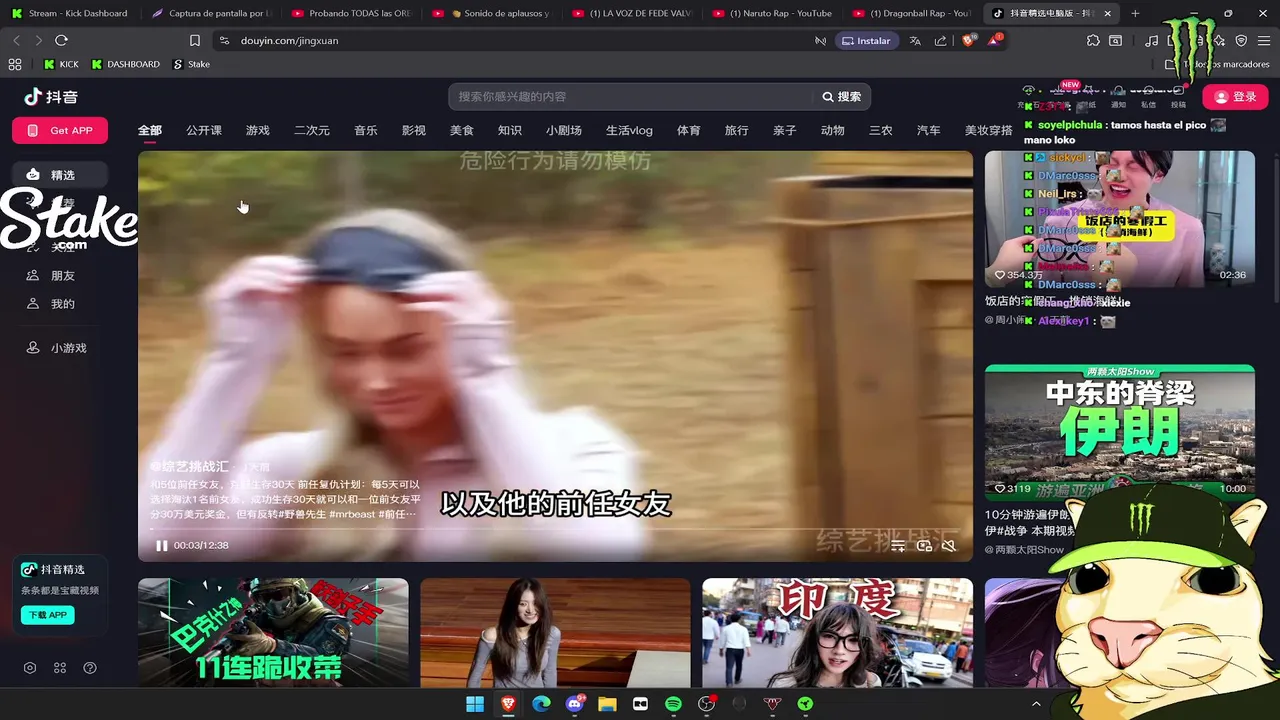Click the 下载 APP download button
Screen dimensions: 1280x720
[48, 615]
